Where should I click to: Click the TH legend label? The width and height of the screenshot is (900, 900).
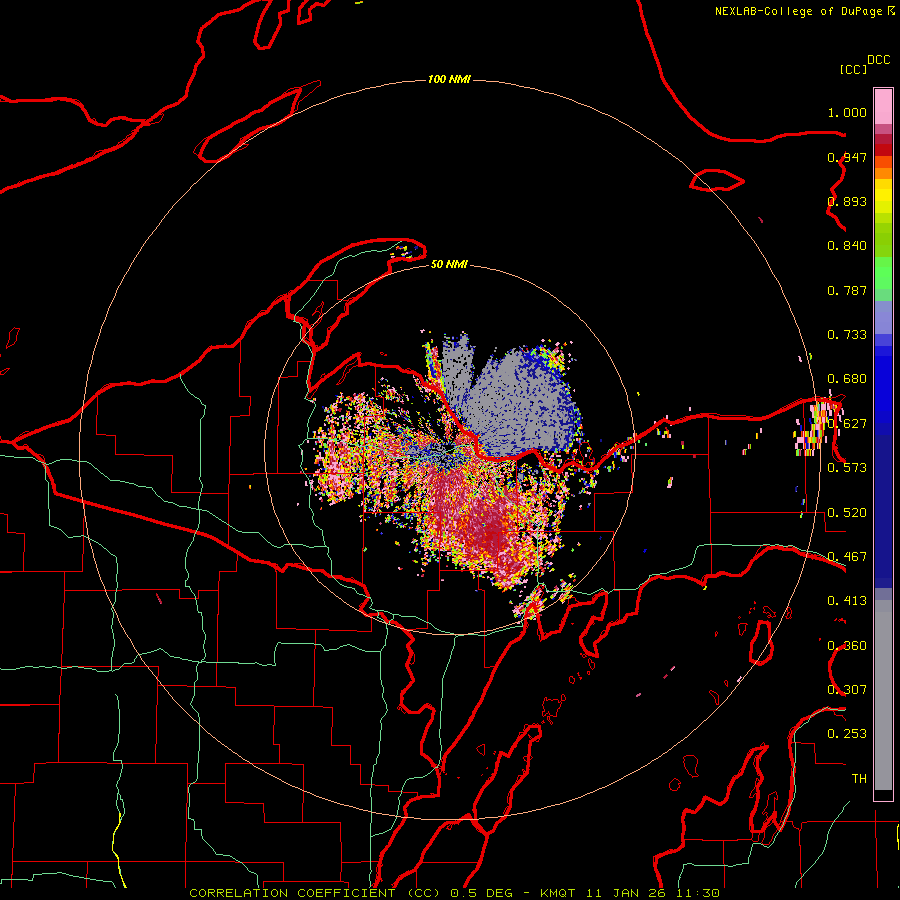859,779
